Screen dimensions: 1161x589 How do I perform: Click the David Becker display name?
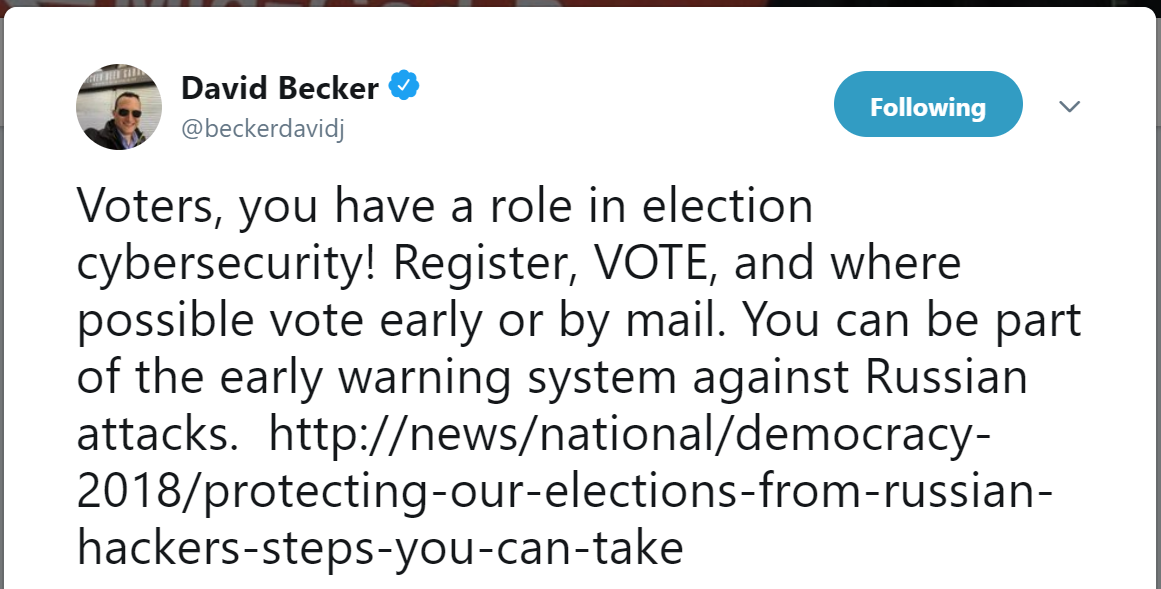[x=280, y=88]
